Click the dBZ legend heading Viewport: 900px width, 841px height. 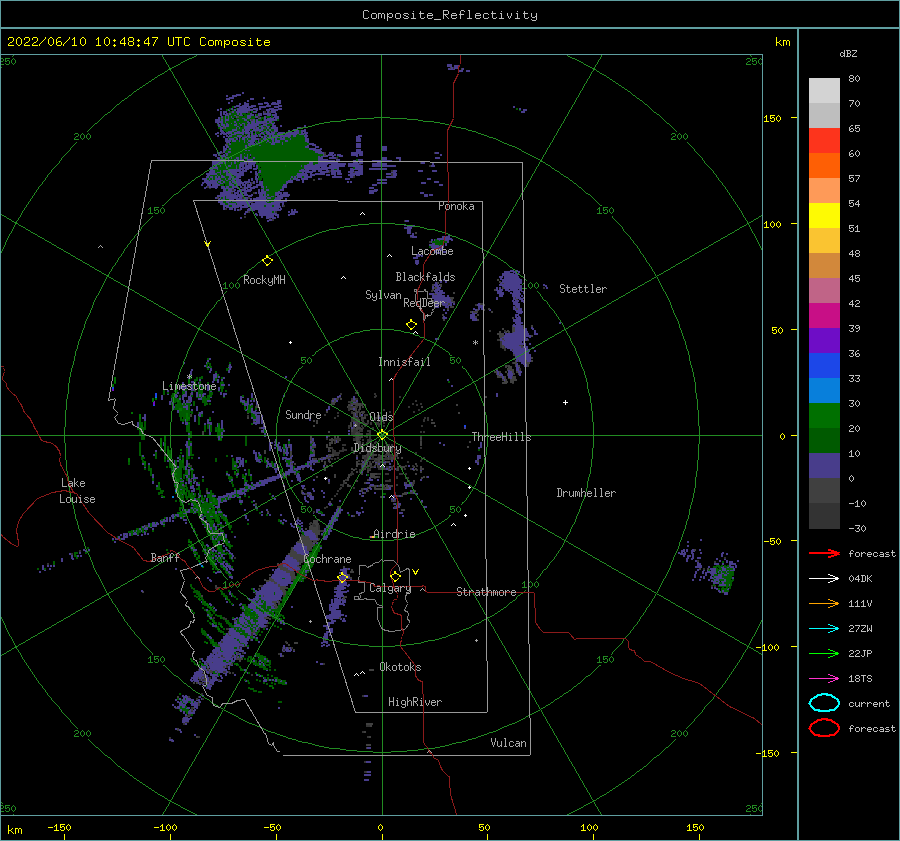[848, 53]
